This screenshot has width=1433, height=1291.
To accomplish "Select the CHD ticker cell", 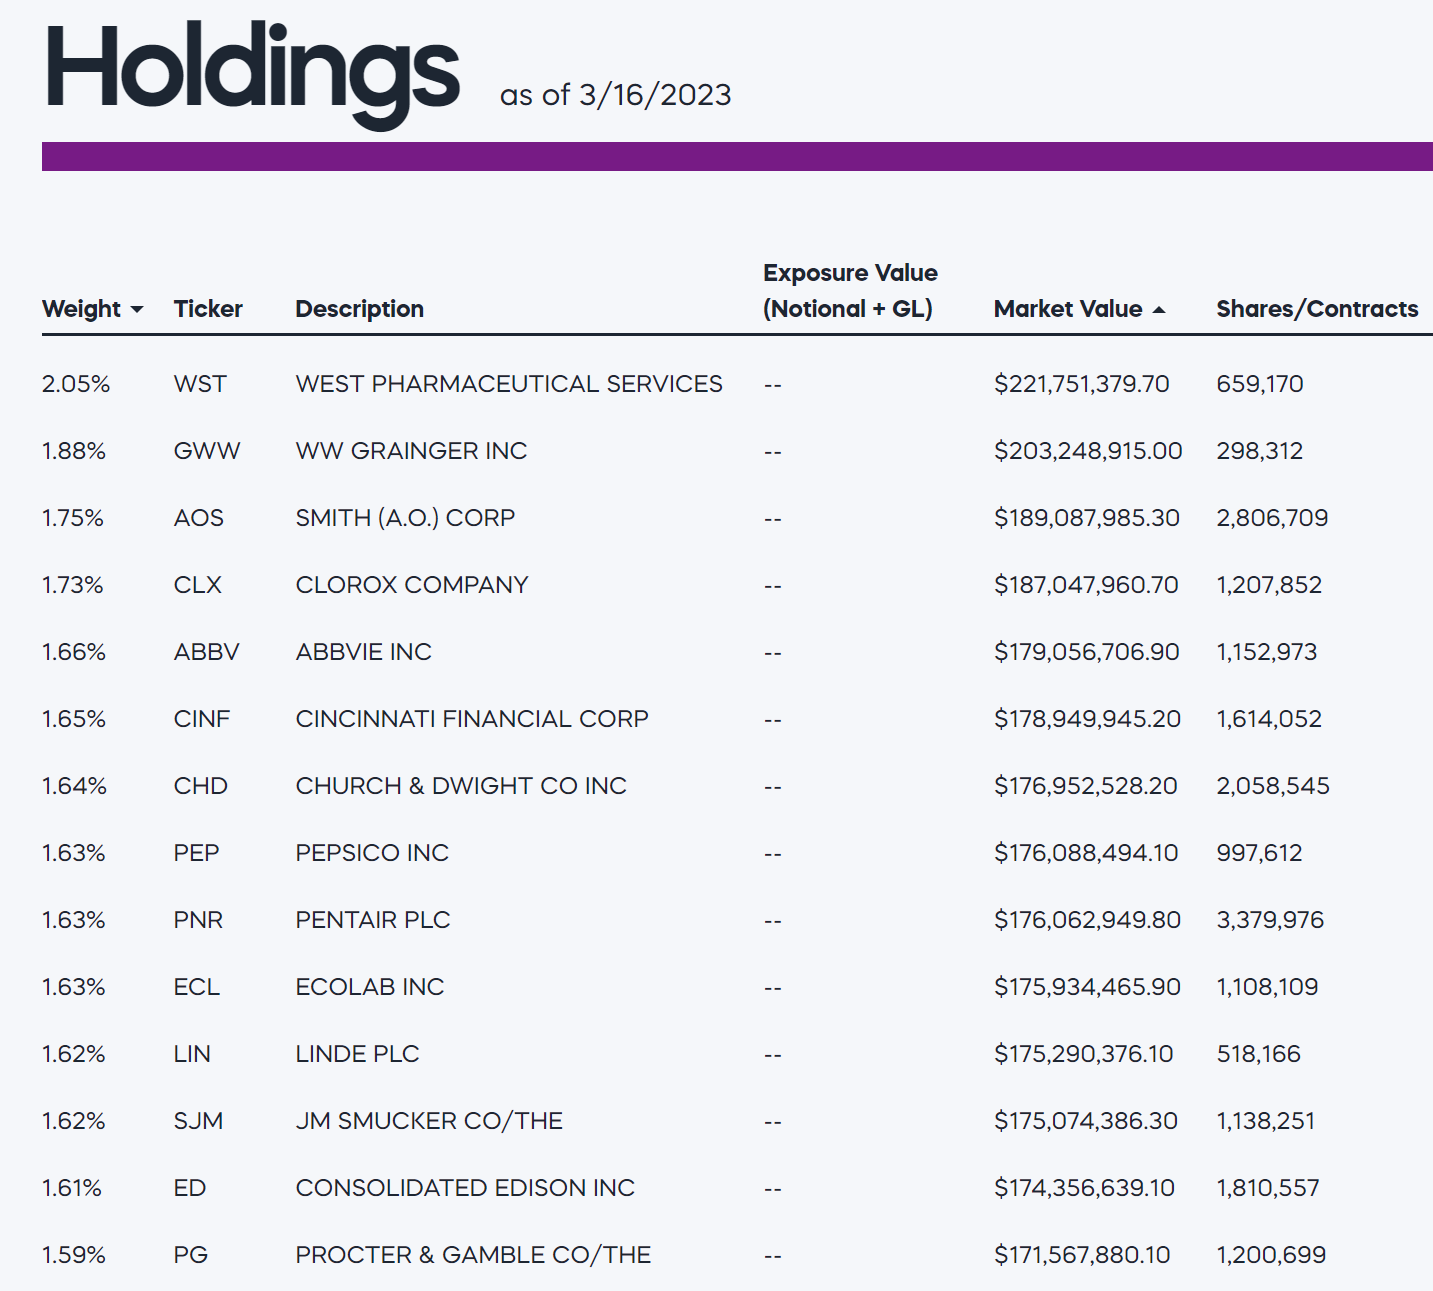I will tap(201, 786).
